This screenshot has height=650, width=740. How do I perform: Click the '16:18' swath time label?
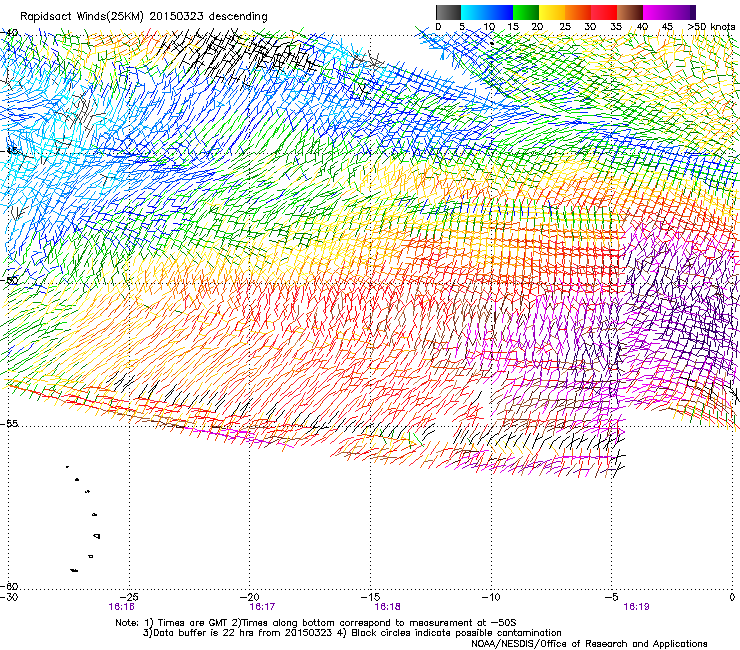[387, 607]
